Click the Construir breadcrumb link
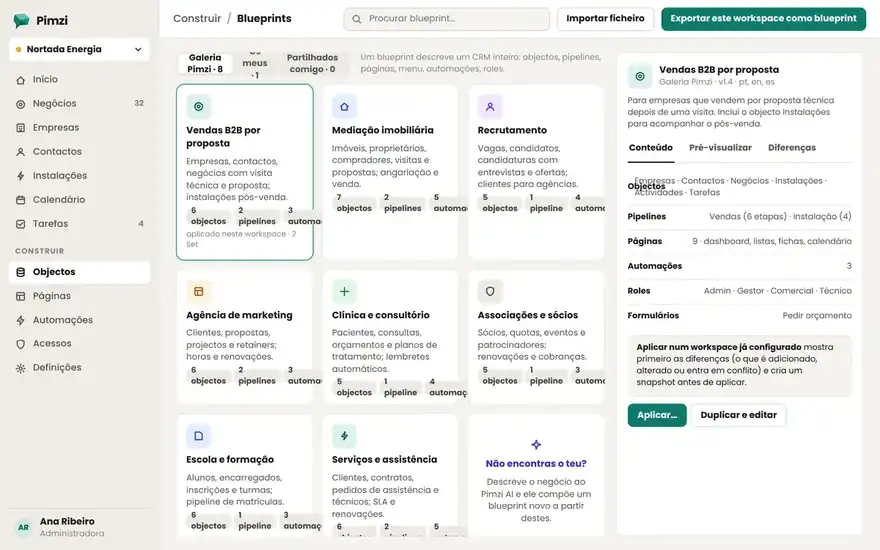The width and height of the screenshot is (880, 550). tap(197, 19)
